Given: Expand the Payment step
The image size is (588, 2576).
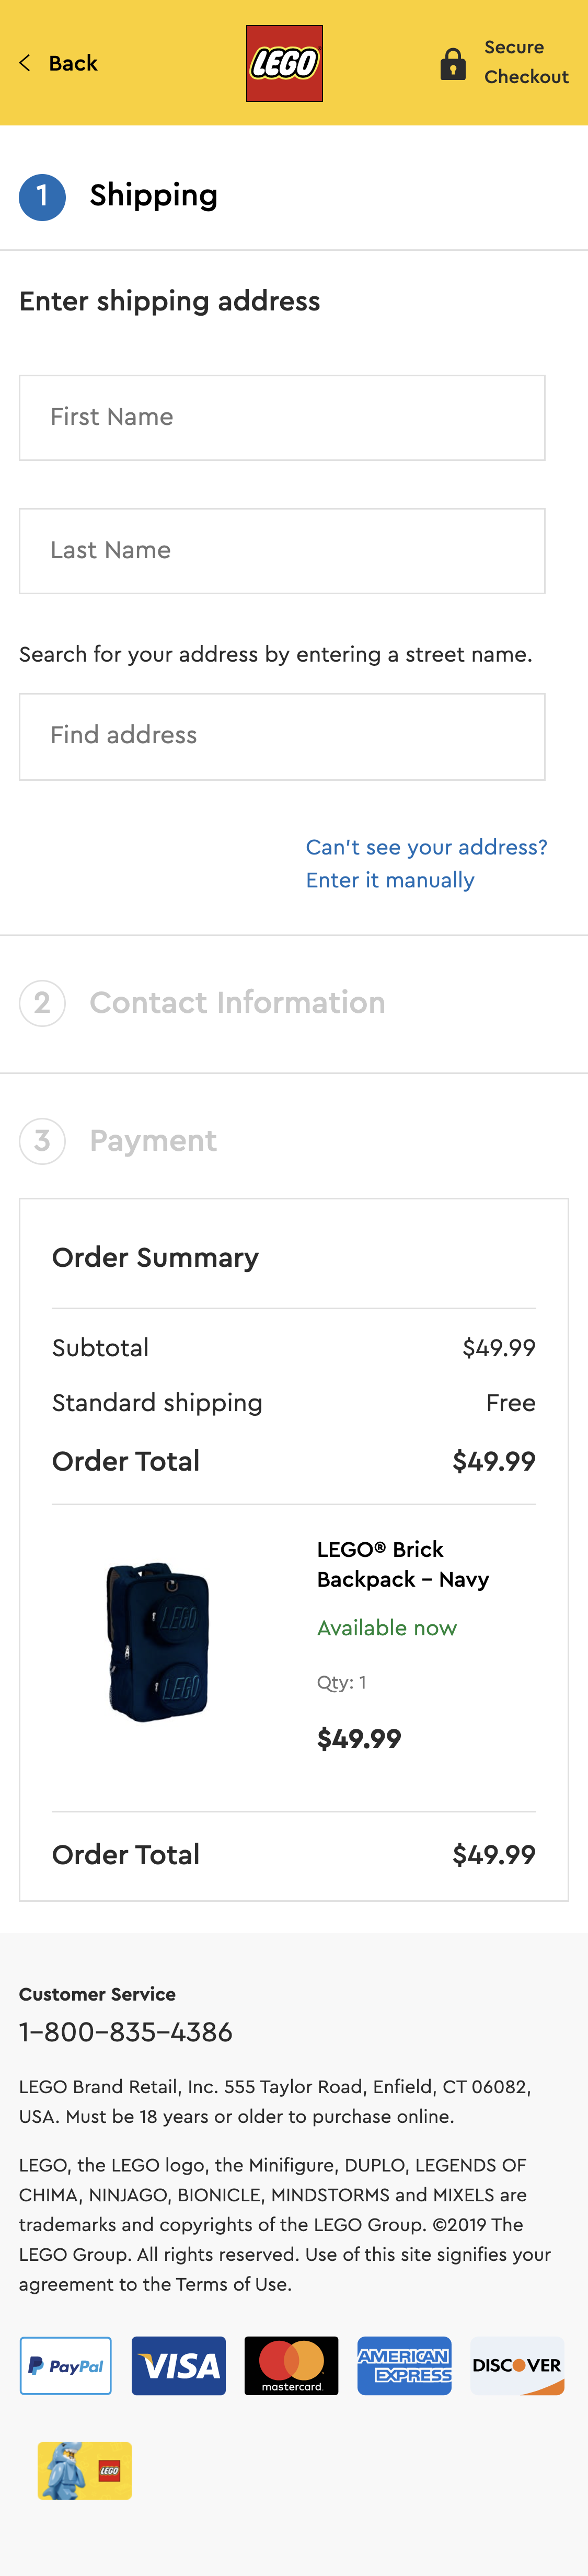Looking at the screenshot, I should point(153,1141).
